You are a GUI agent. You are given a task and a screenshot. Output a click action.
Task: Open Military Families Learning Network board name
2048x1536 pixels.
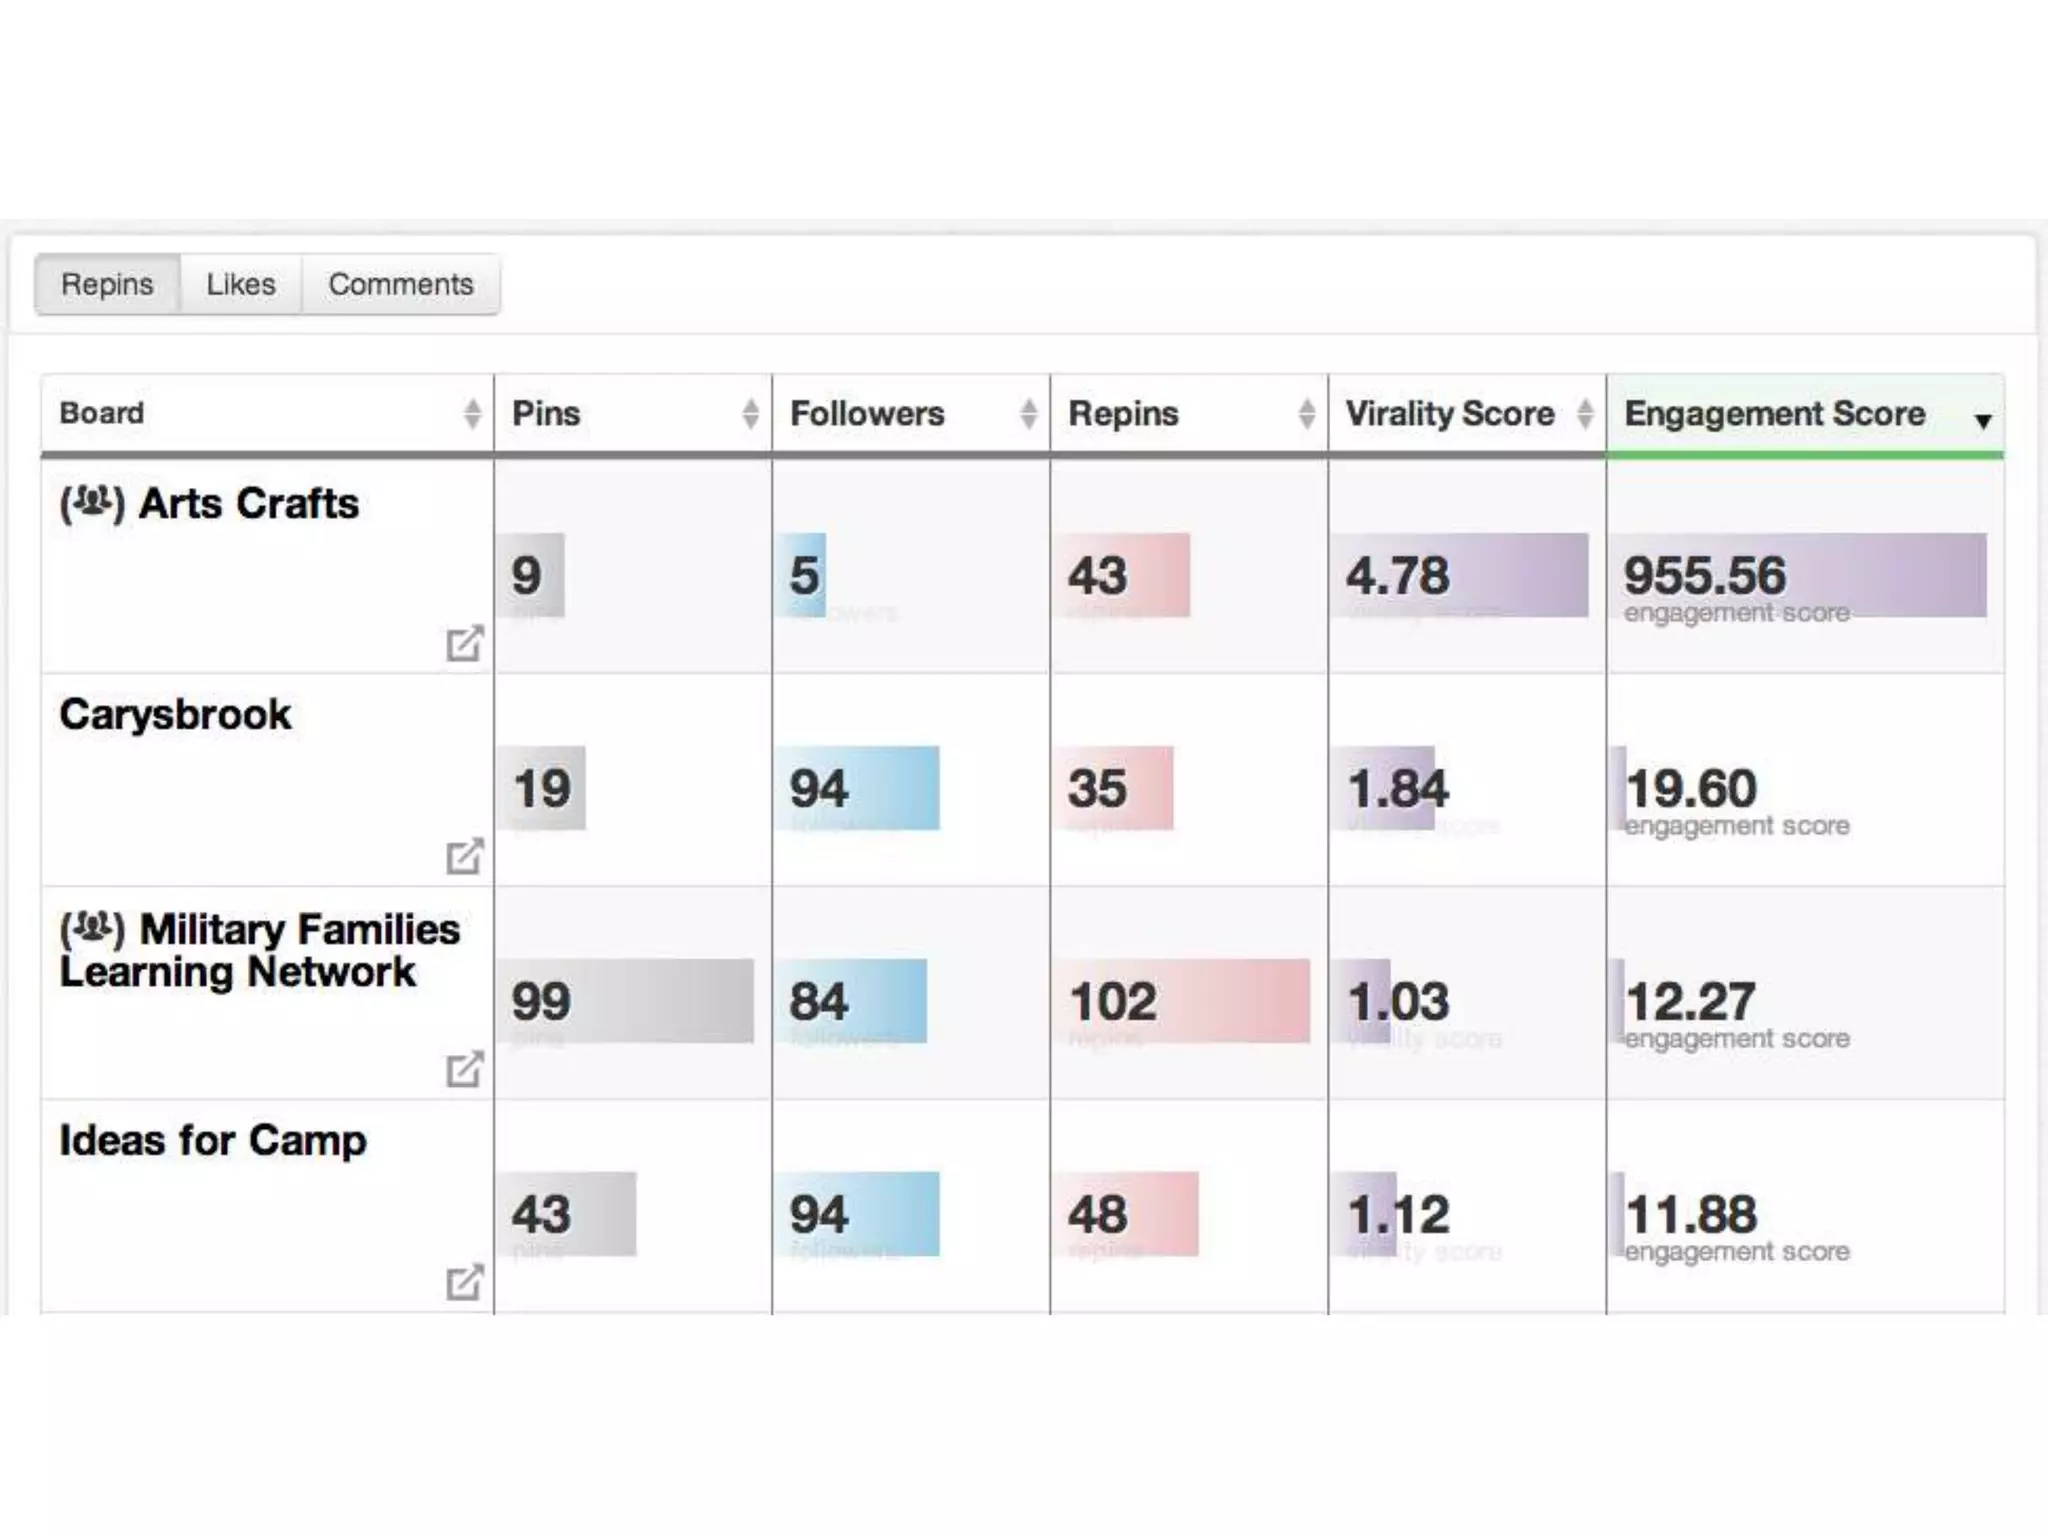[260, 950]
